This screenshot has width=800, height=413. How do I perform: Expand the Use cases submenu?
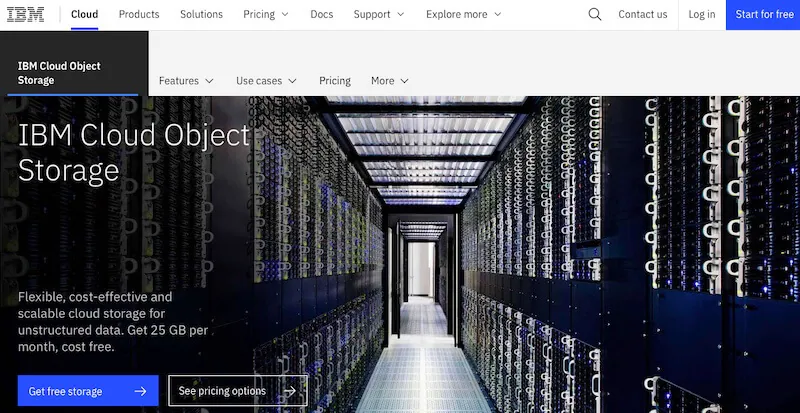266,81
